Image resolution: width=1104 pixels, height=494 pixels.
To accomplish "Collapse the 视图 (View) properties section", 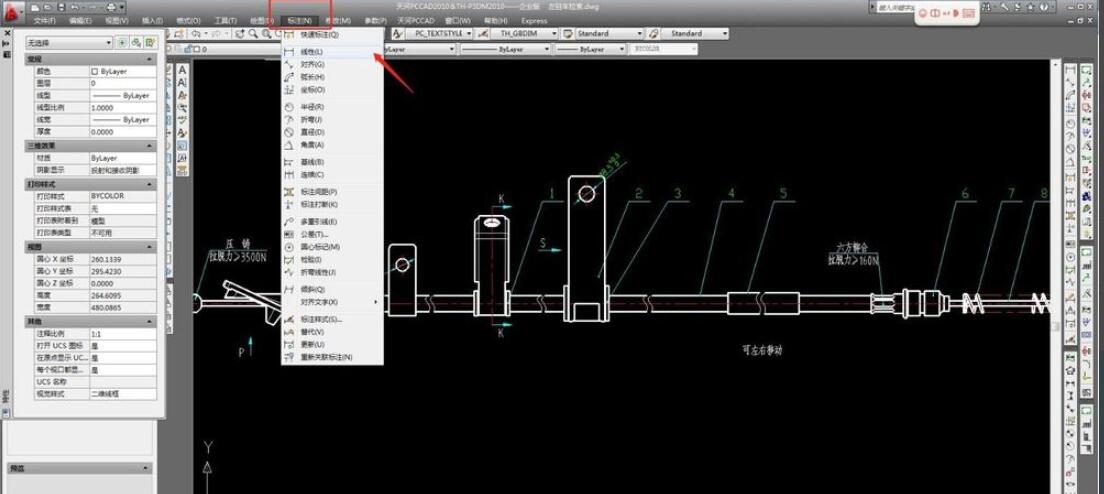I will pyautogui.click(x=150, y=246).
